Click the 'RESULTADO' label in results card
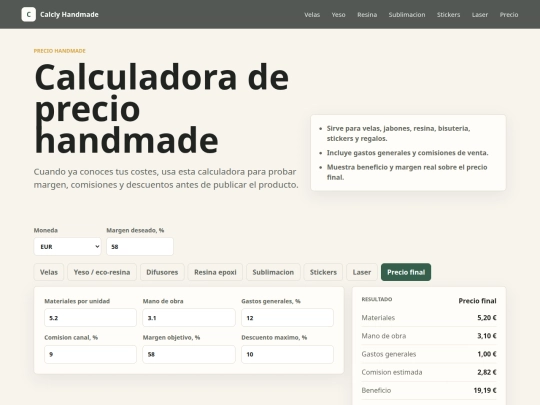Screen dimensions: 540x405 [377, 299]
